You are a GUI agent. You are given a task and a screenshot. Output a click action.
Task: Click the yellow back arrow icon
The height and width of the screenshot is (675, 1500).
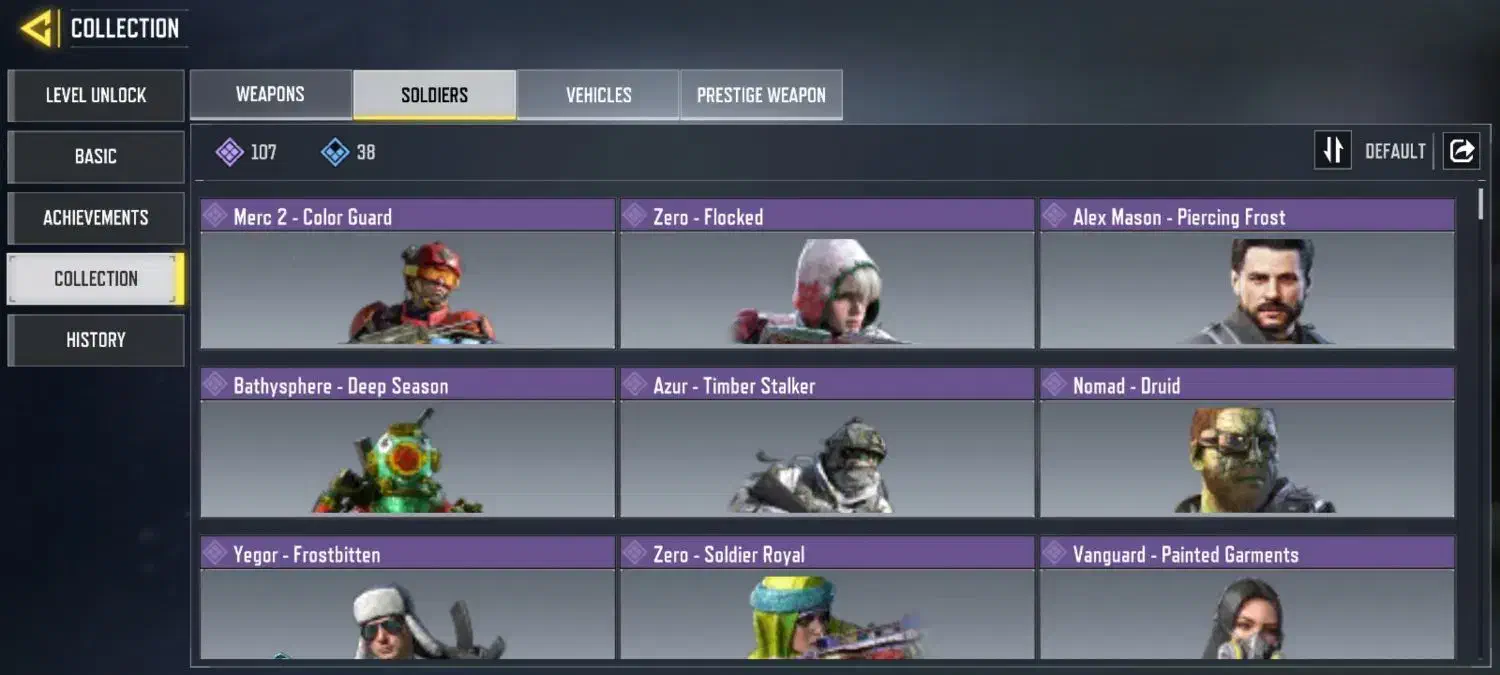[37, 28]
